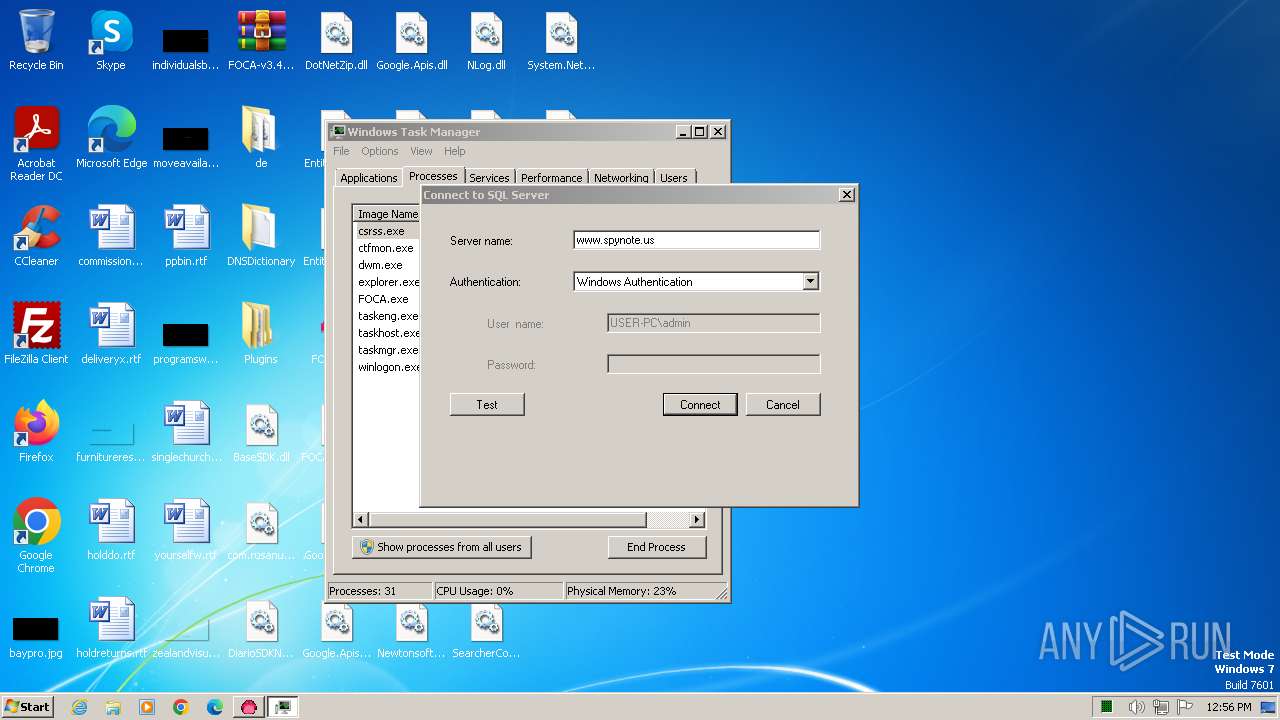Click End Process button

click(x=656, y=547)
